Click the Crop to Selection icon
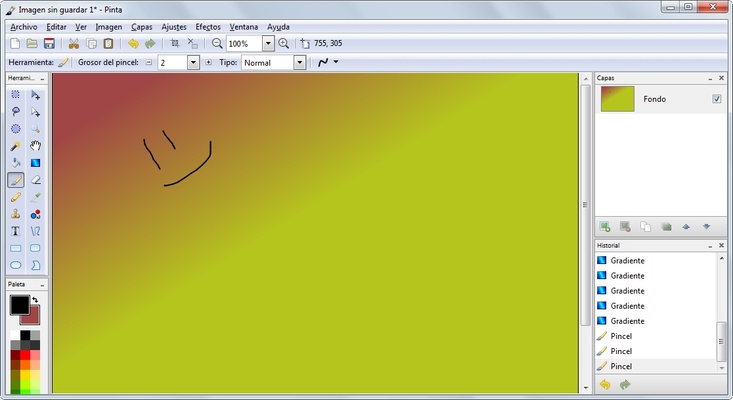The image size is (733, 400). pyautogui.click(x=175, y=43)
